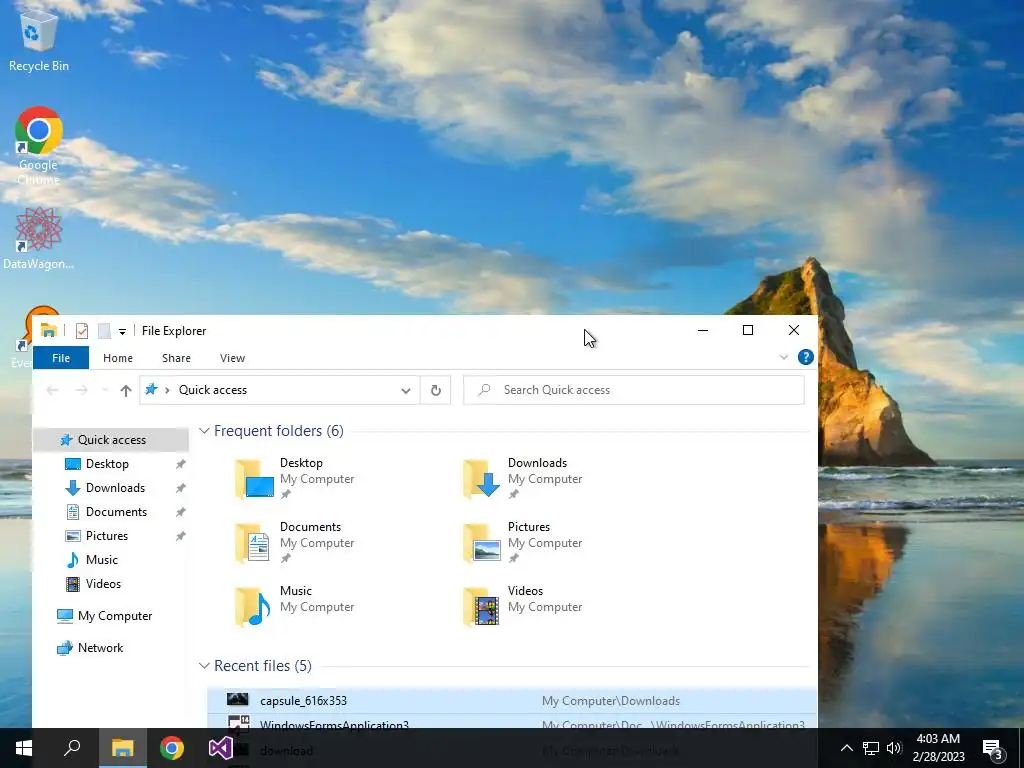Screen dimensions: 1024x768
Task: Expand the ribbon using the chevron
Action: (x=784, y=357)
